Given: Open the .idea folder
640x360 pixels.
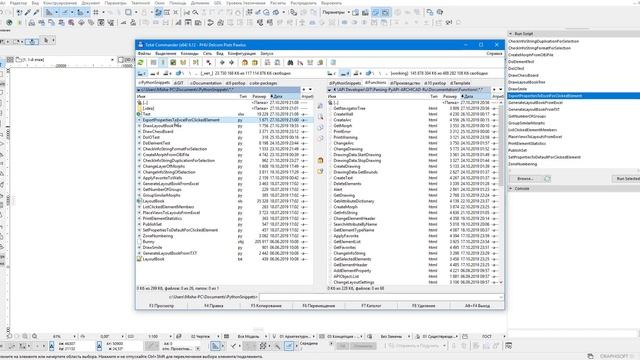Looking at the screenshot, I should 149,108.
